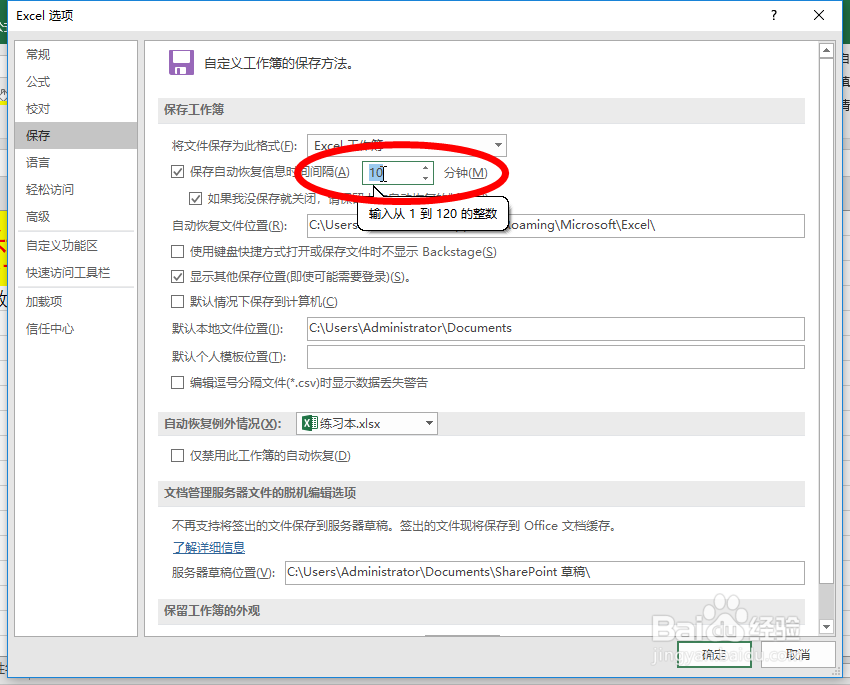Screen dimensions: 850x685
Task: Select the 高级 category
Action: coord(76,216)
